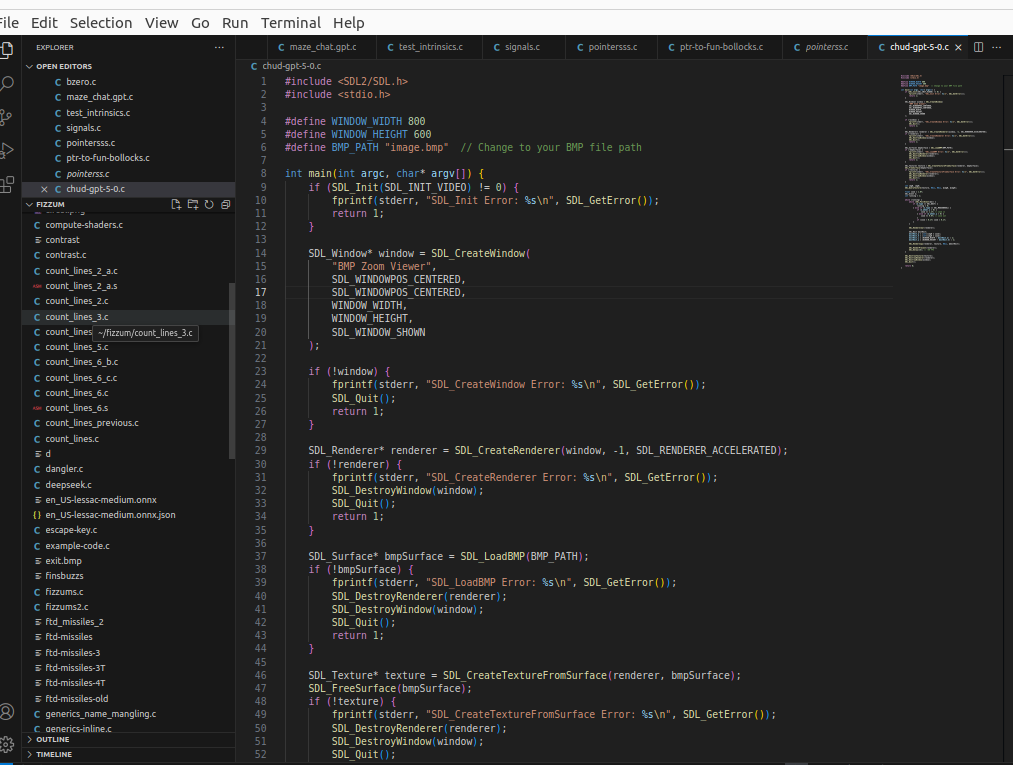The height and width of the screenshot is (765, 1013).
Task: Close the chud-gpt-5-0.c tab
Action: (959, 47)
